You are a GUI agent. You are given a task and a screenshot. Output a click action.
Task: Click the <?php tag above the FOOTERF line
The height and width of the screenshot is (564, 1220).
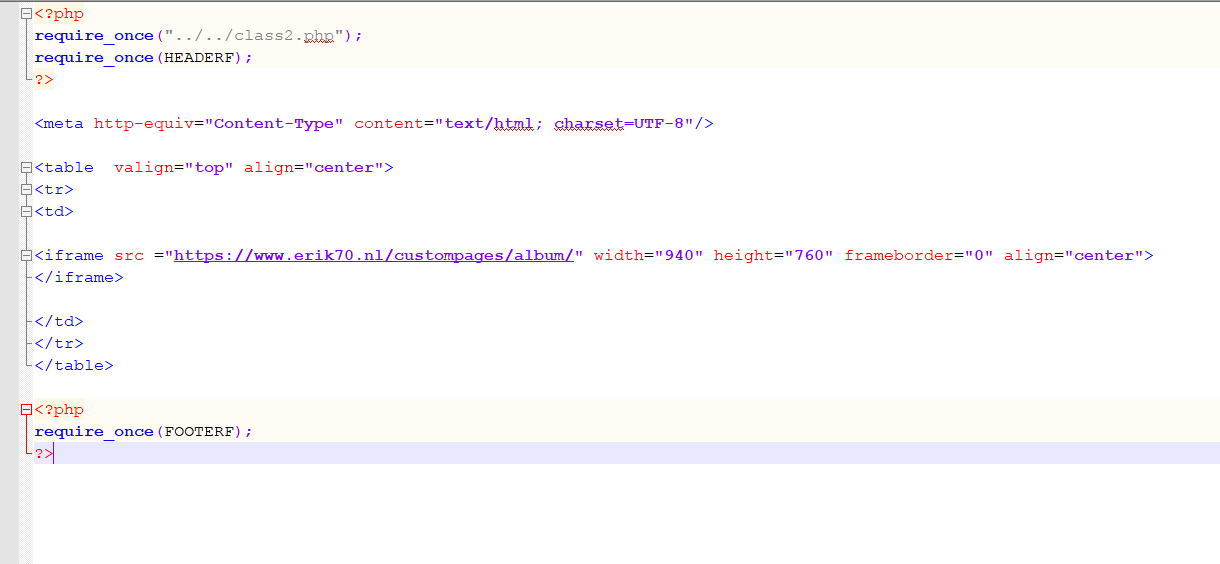59,409
